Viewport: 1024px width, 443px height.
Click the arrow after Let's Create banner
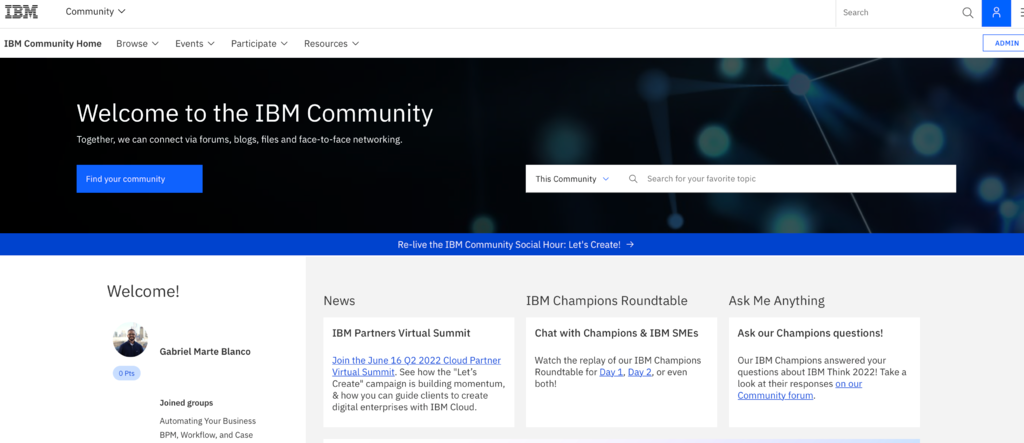point(630,245)
